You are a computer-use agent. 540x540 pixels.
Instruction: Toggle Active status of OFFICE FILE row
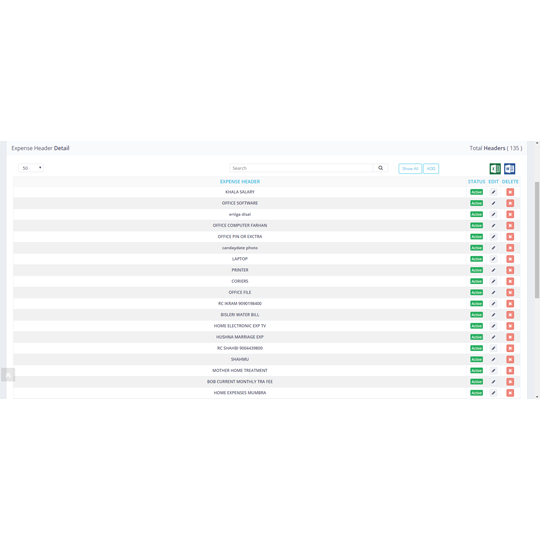point(476,292)
